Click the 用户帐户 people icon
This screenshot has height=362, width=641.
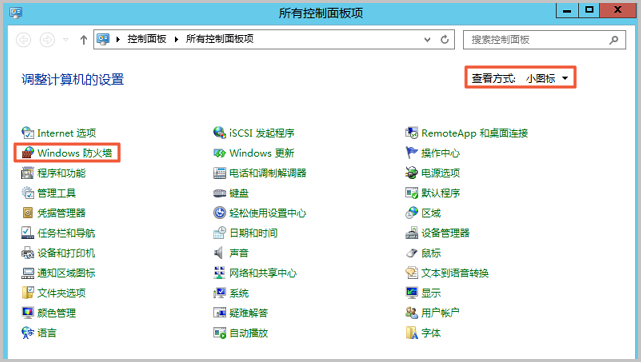412,313
